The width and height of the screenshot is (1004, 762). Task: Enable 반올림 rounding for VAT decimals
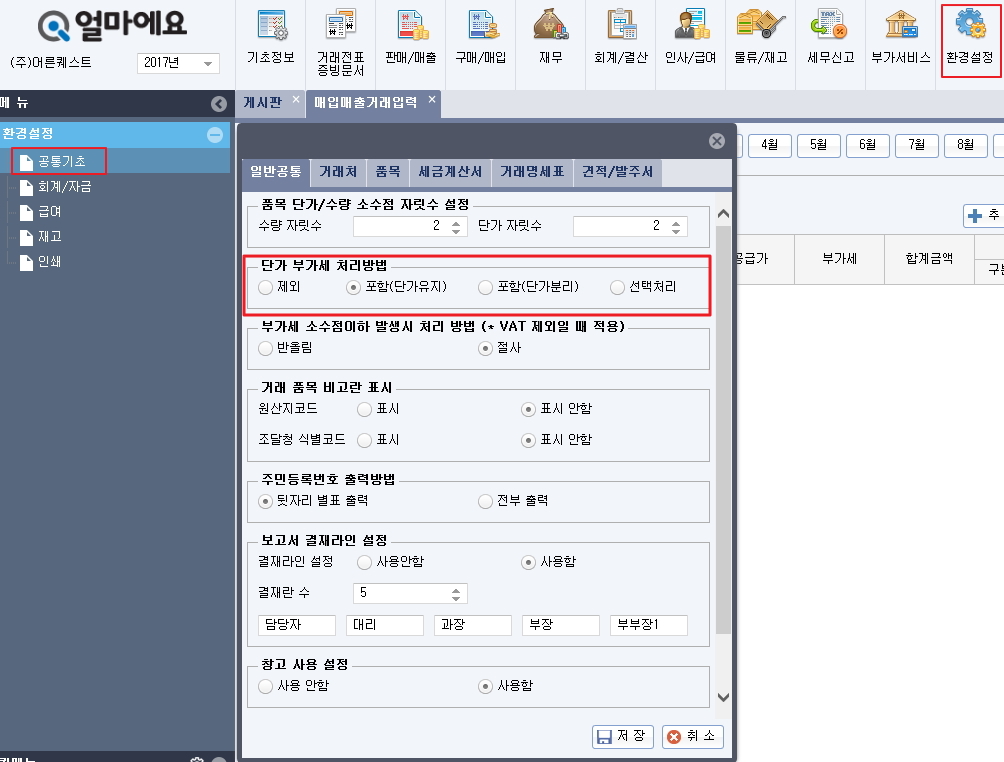pos(263,349)
